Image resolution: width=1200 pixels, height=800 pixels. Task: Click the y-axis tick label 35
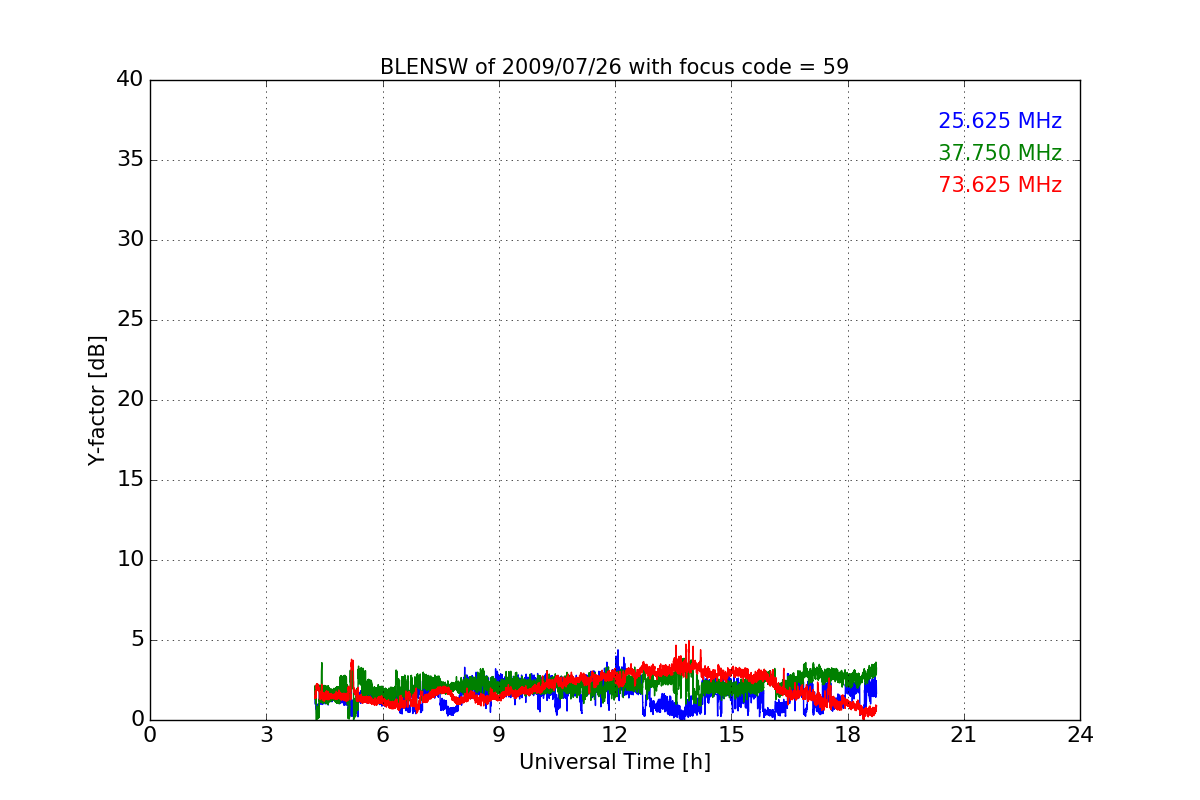tap(130, 160)
